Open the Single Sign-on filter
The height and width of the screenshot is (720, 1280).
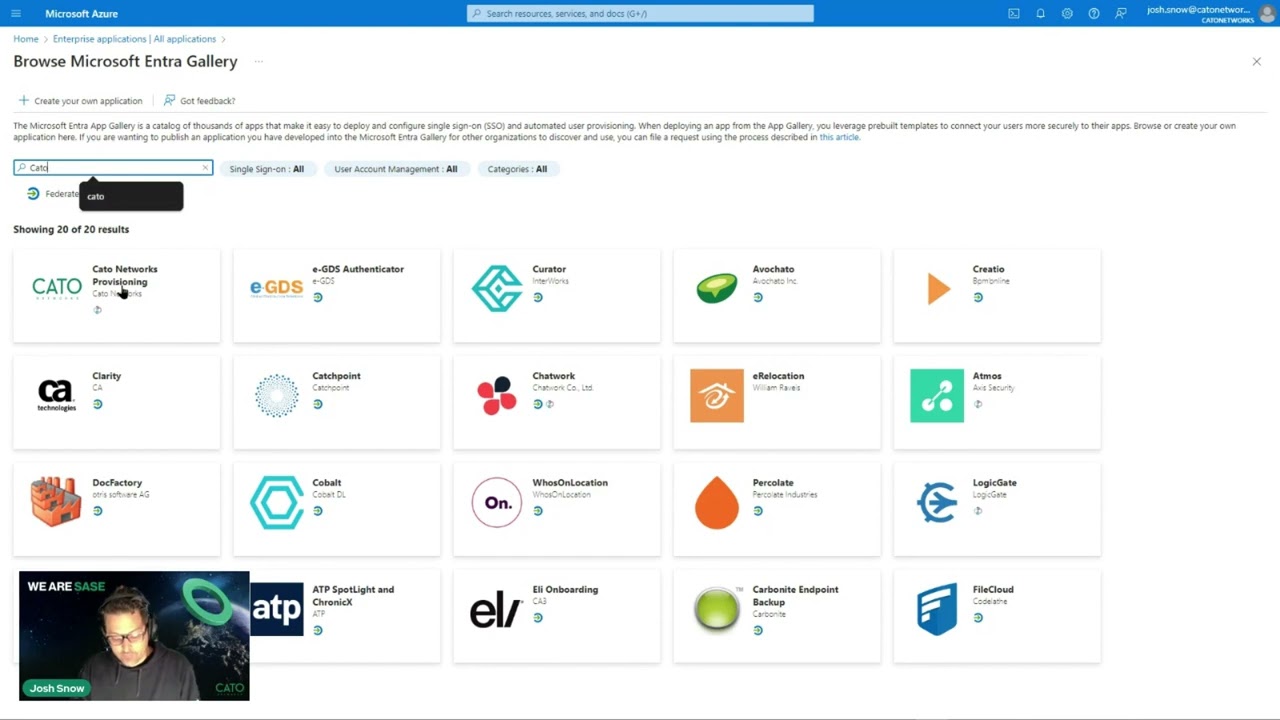266,169
